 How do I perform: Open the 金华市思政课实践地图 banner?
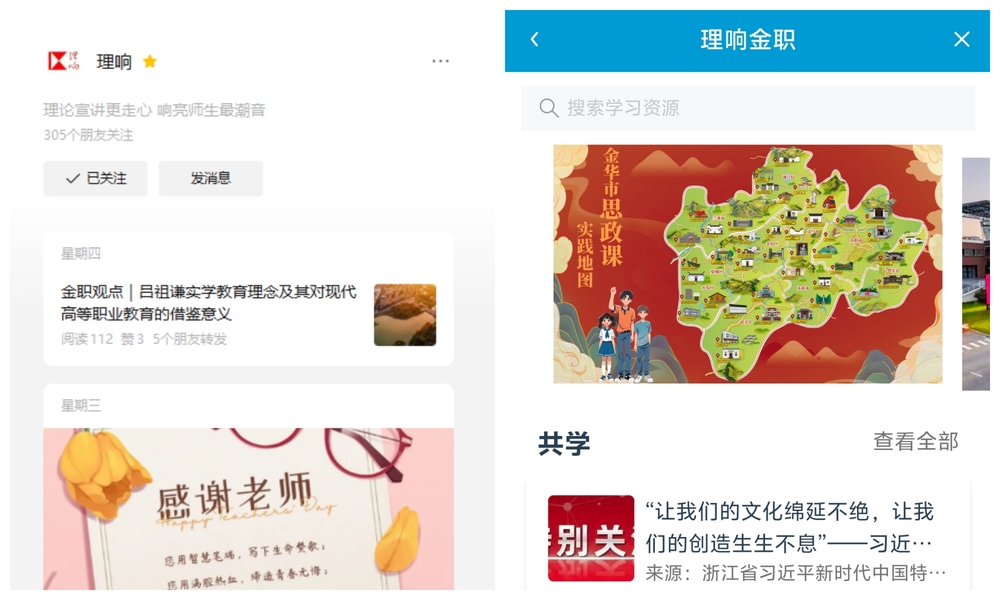(x=747, y=264)
